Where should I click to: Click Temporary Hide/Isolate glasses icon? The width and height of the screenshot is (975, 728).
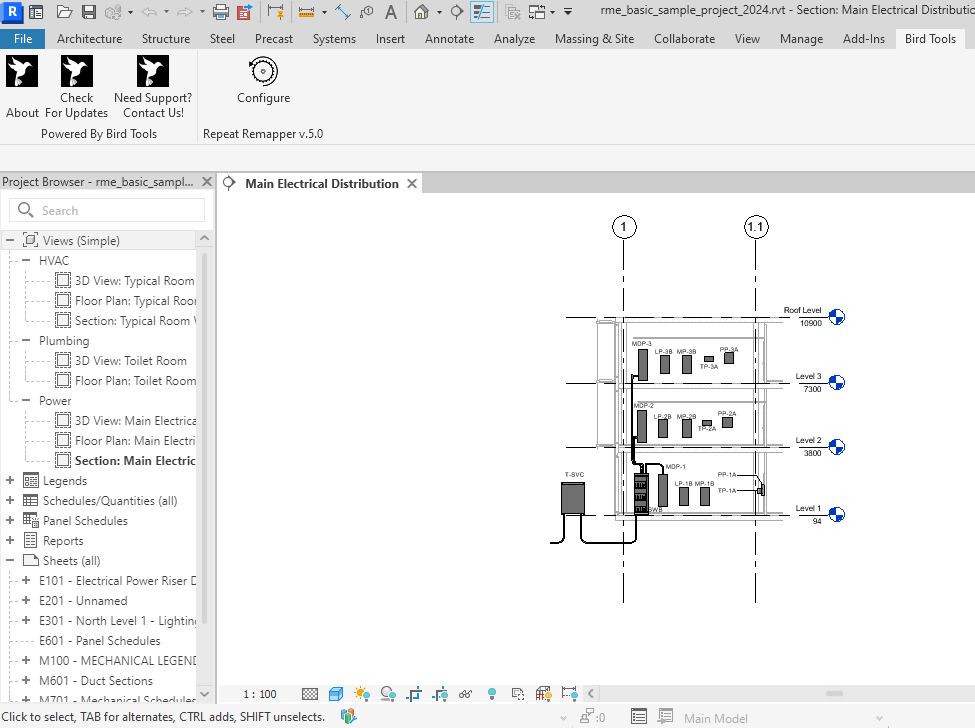coord(466,693)
